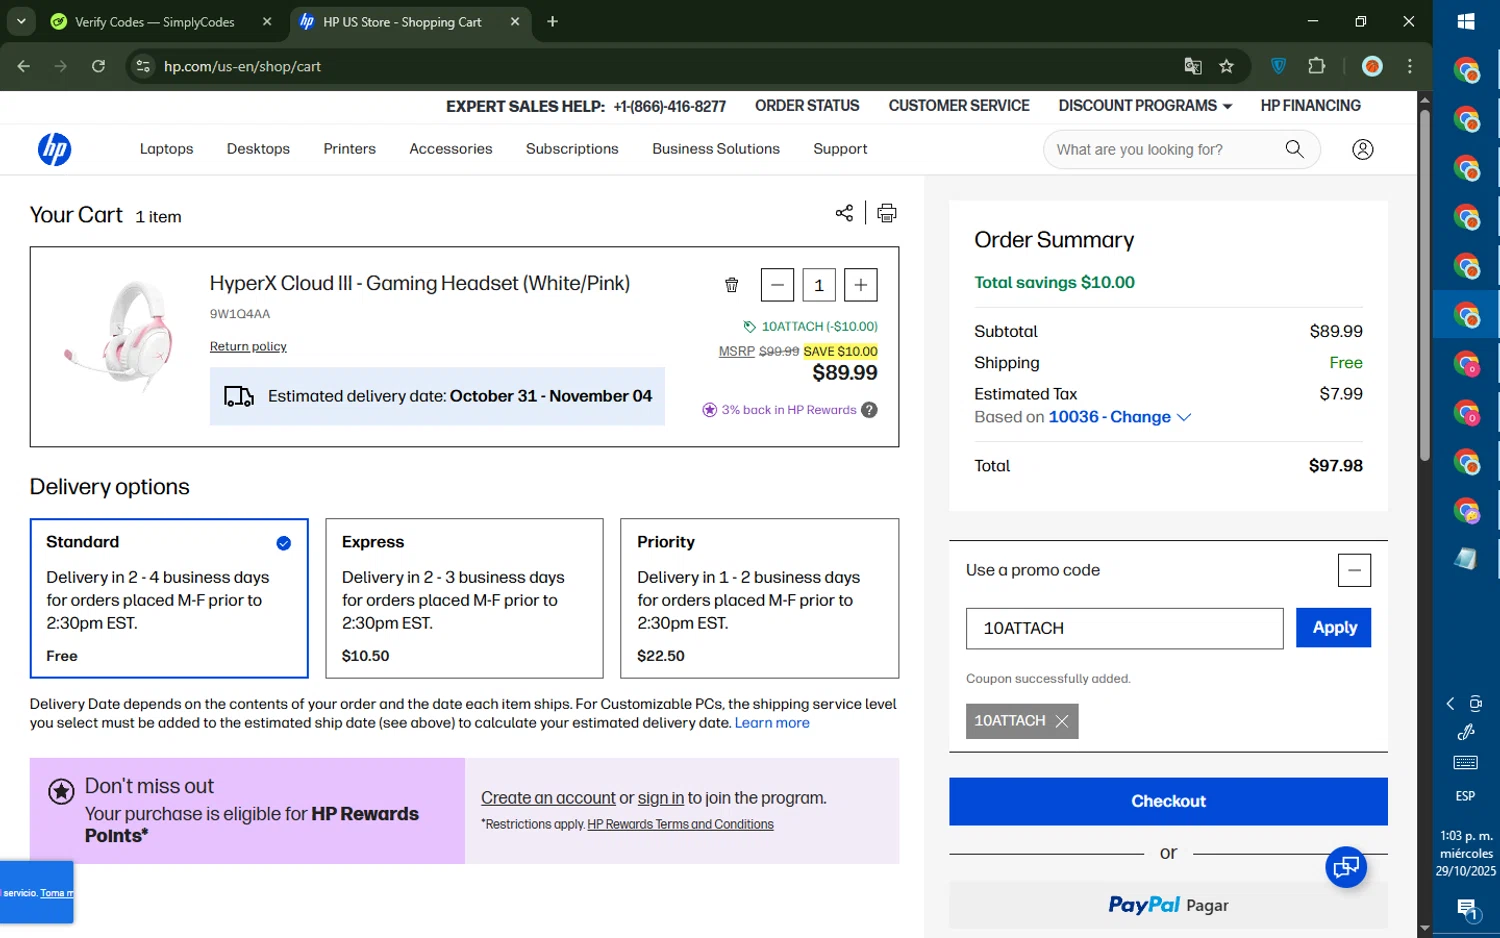Select Express delivery for $10.50
This screenshot has width=1500, height=938.
coord(464,598)
